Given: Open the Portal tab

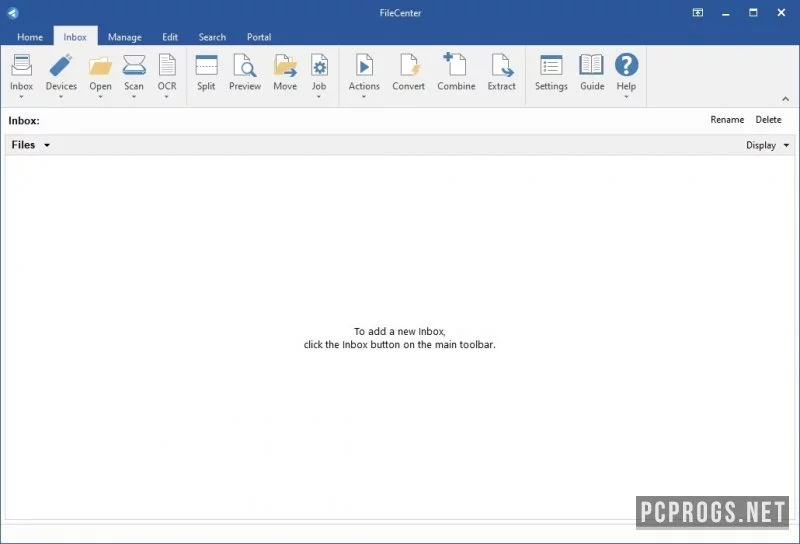Looking at the screenshot, I should (x=259, y=37).
